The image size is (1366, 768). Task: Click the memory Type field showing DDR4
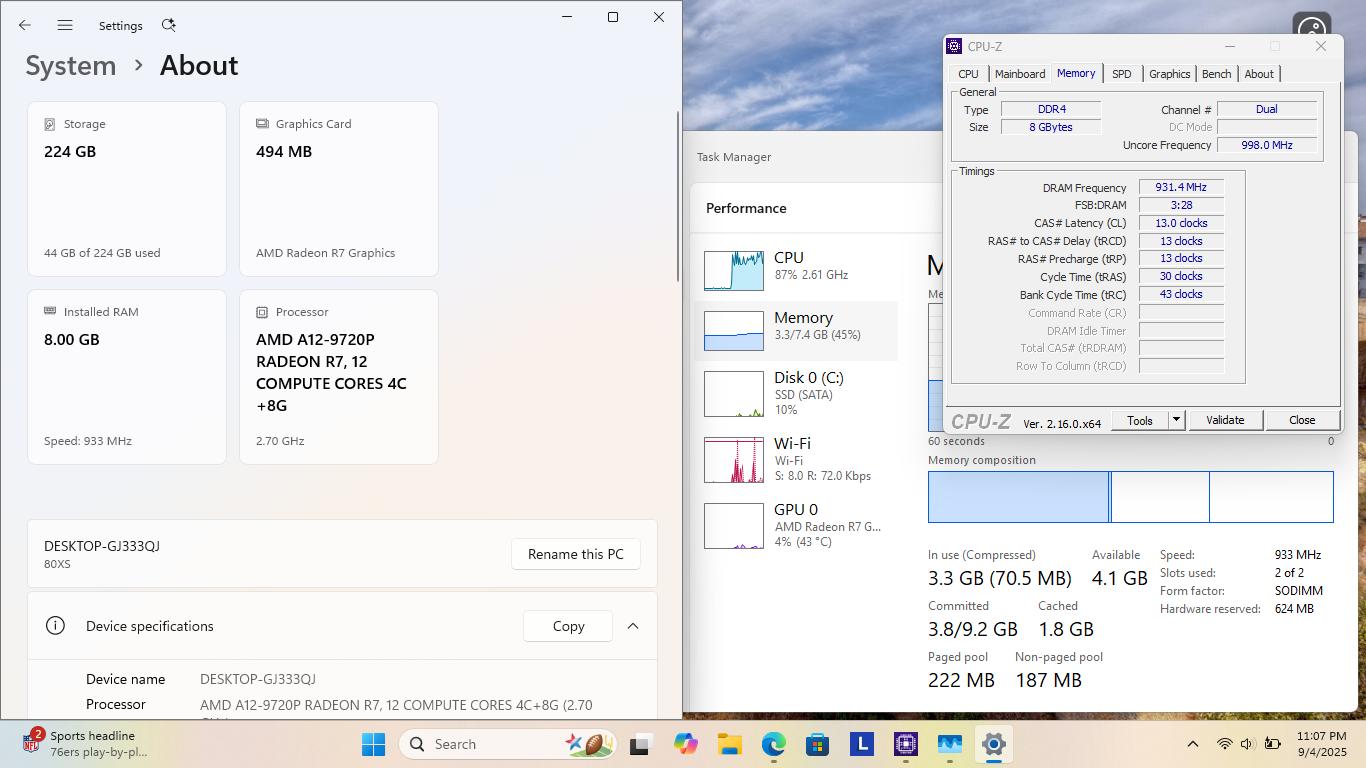tap(1051, 110)
